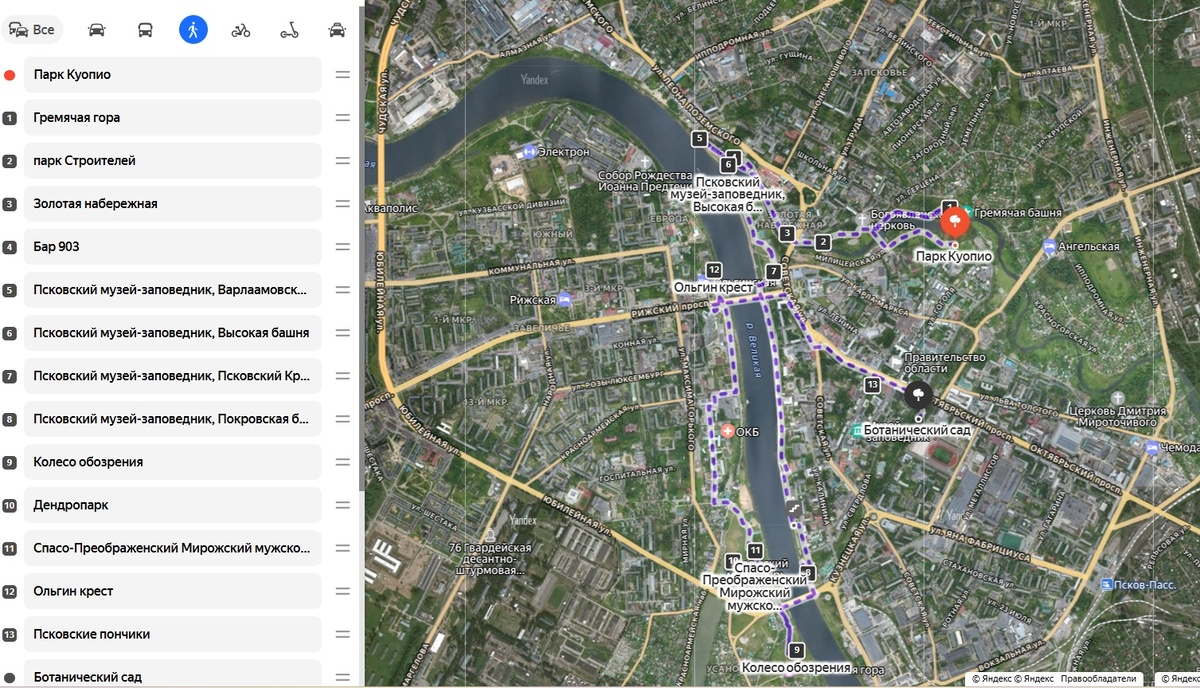Click the Дендропарк waypoint field
This screenshot has width=1200, height=688.
click(x=172, y=505)
